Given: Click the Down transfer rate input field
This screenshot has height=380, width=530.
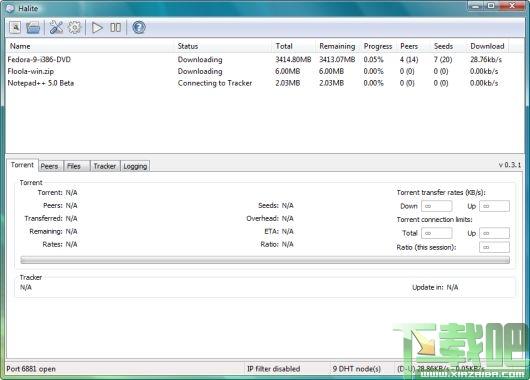Looking at the screenshot, I should coord(437,206).
